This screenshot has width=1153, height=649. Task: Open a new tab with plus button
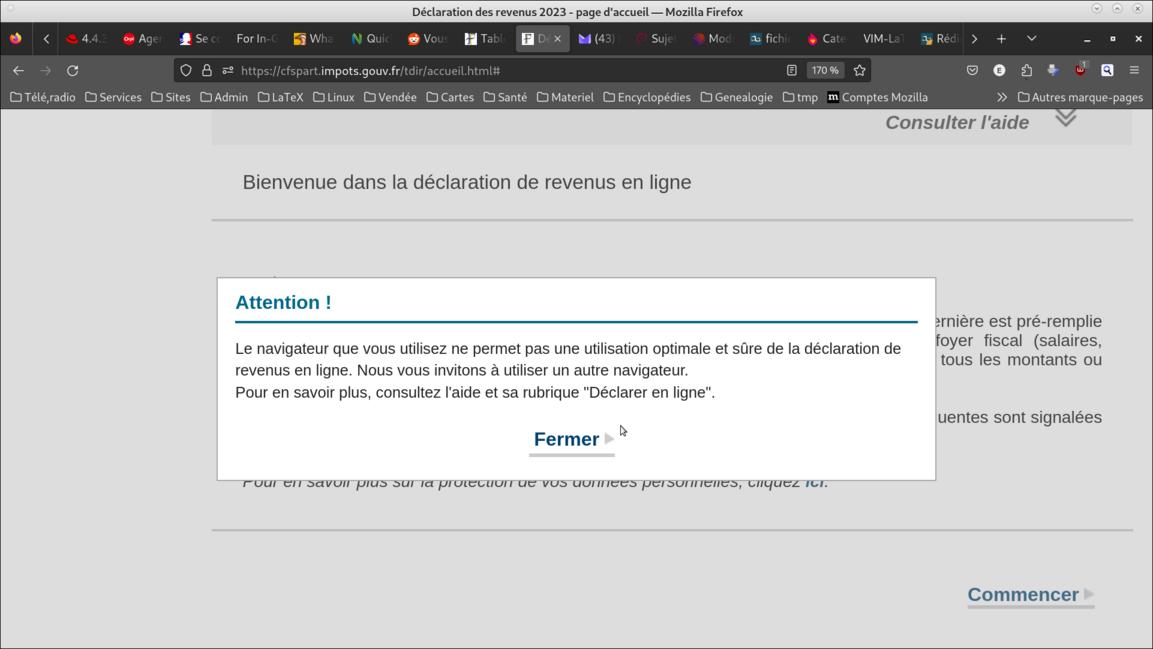[x=1001, y=39]
